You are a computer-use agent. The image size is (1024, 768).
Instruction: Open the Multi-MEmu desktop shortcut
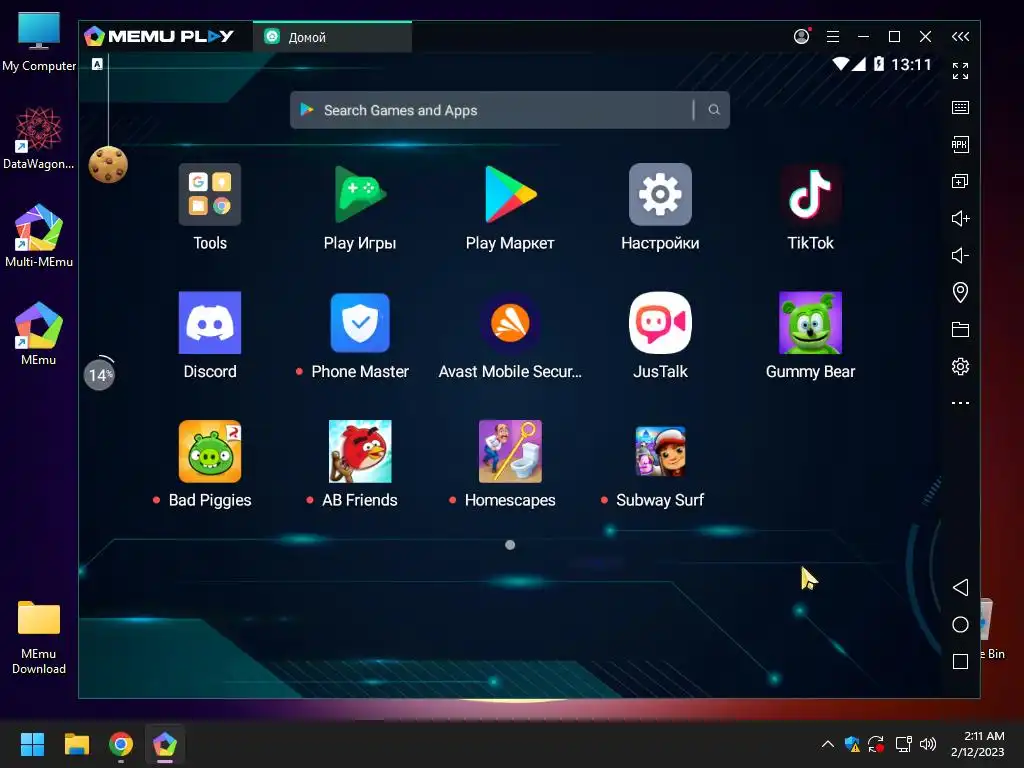pyautogui.click(x=39, y=236)
